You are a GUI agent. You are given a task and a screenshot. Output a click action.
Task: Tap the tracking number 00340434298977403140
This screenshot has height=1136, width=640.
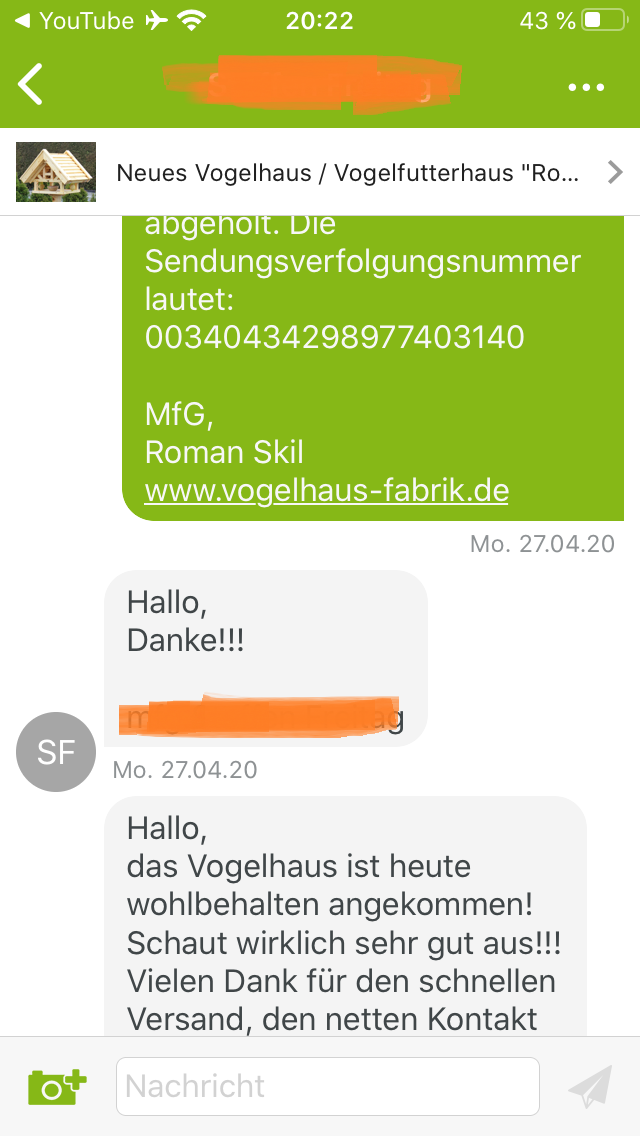pos(335,337)
